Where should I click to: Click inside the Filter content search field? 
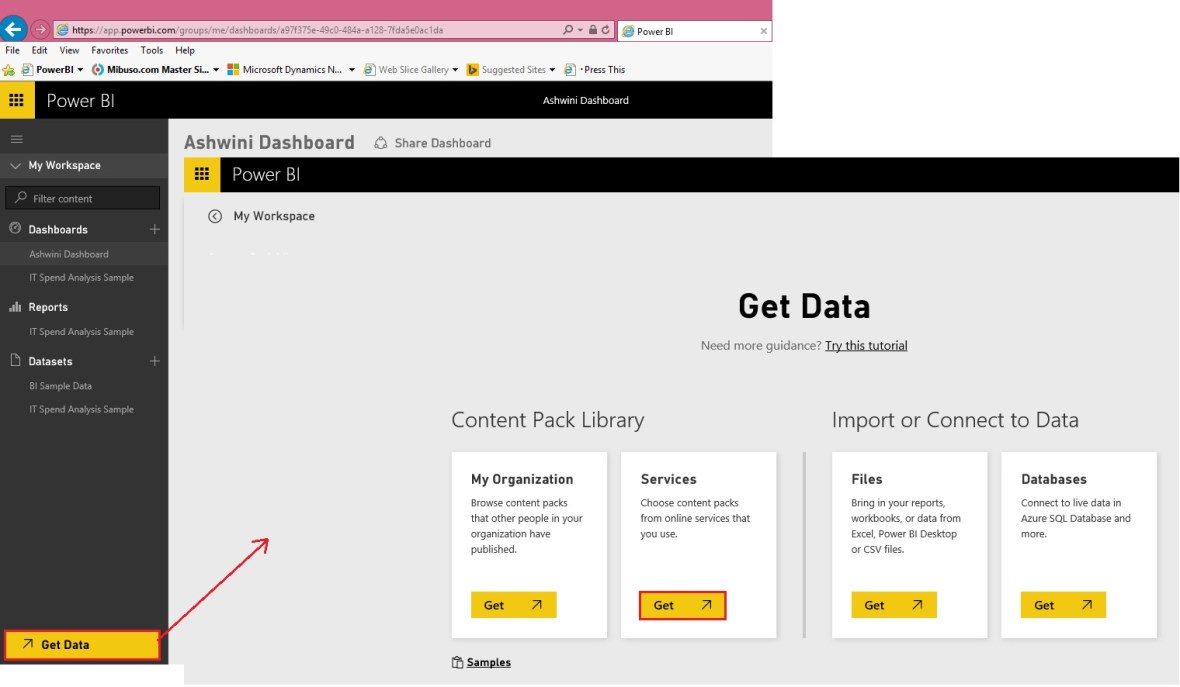tap(83, 197)
